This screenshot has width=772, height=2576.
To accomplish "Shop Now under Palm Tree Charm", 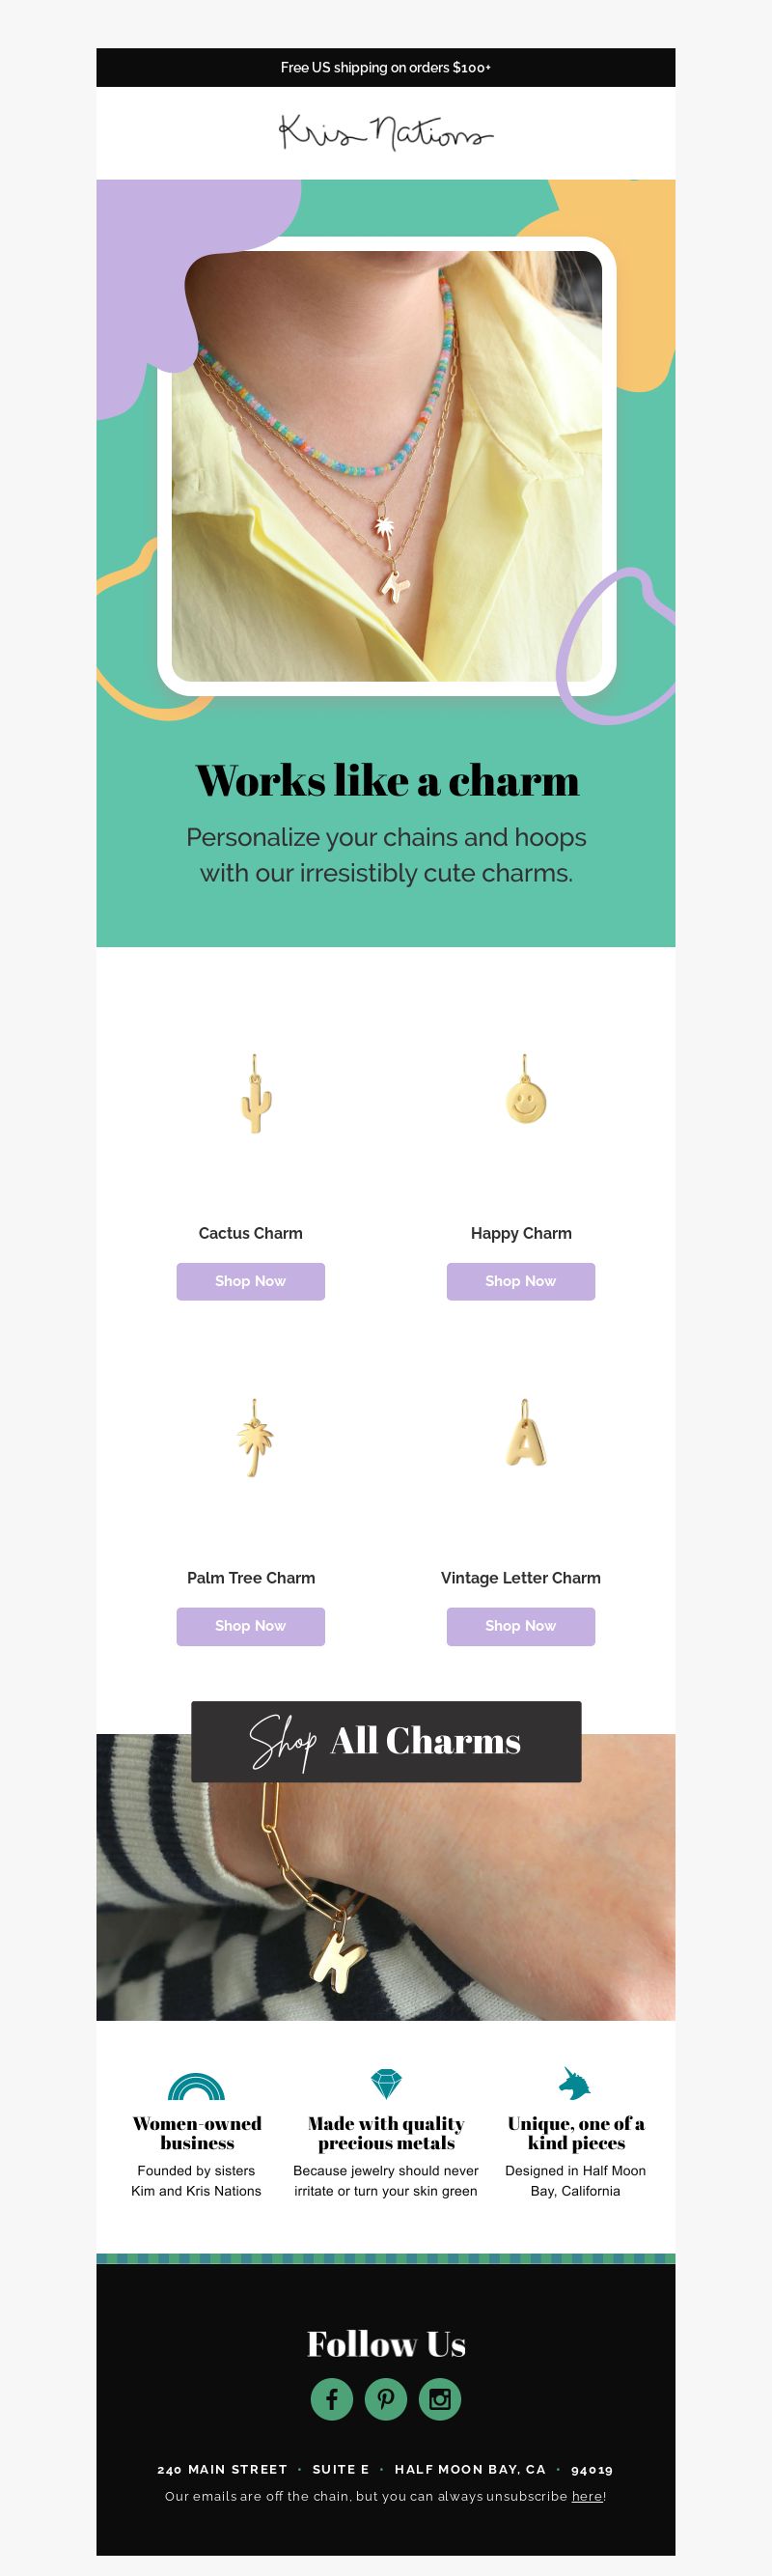I will coord(251,1626).
